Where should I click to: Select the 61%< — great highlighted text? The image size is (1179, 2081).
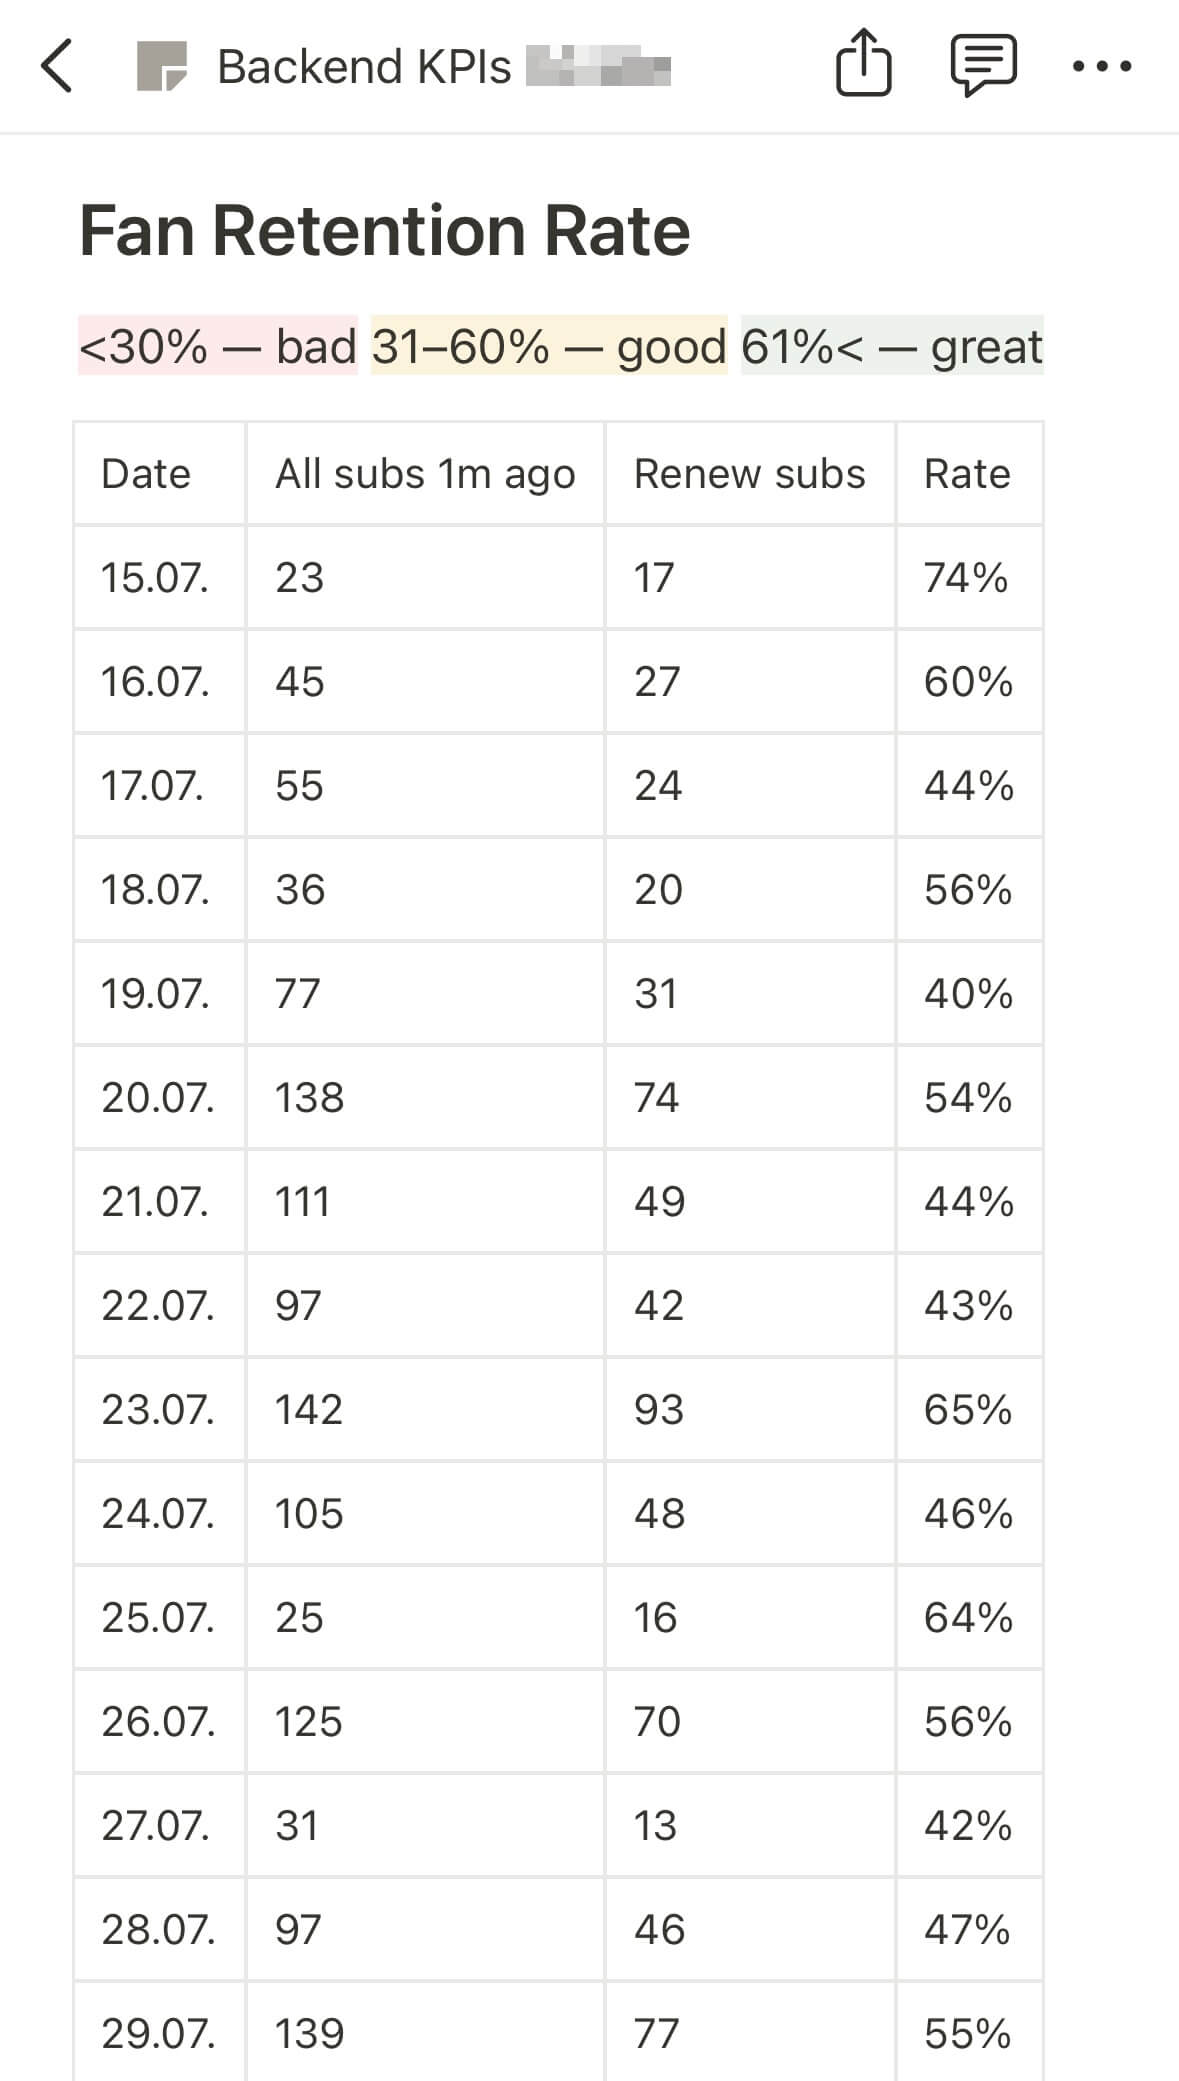[x=892, y=347]
